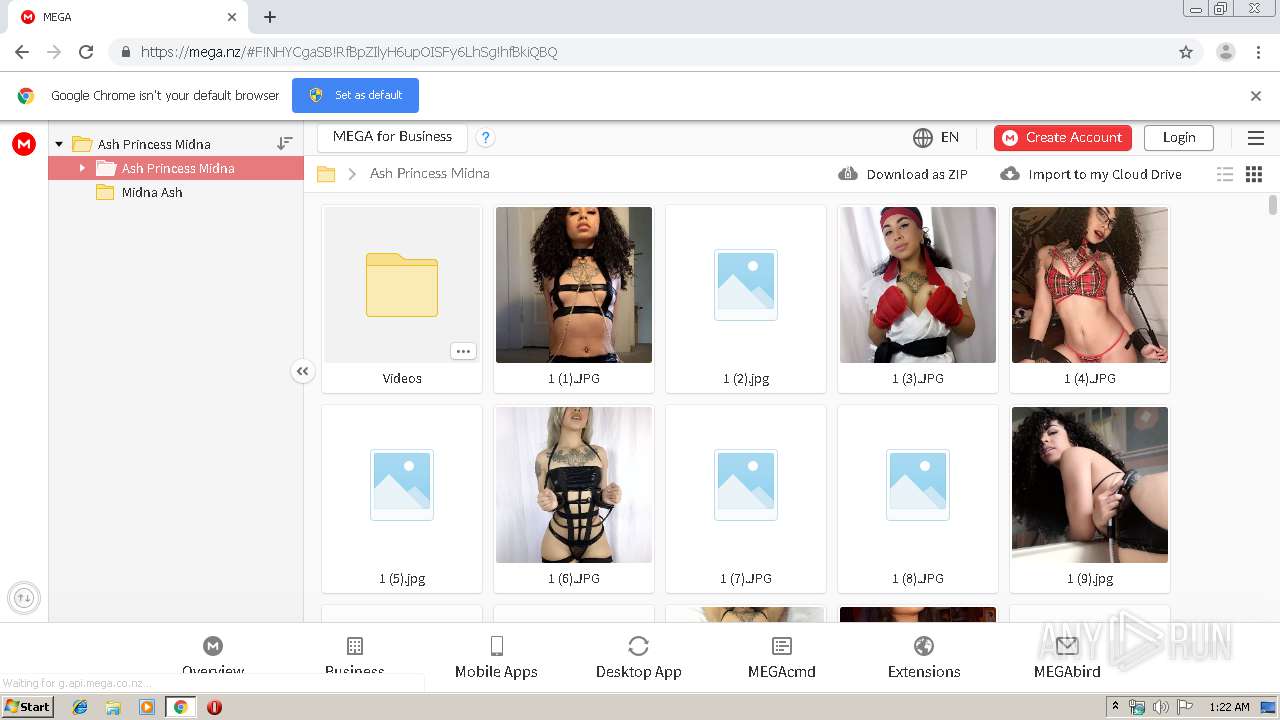Image resolution: width=1280 pixels, height=720 pixels.
Task: Click the address bar URL
Action: tap(349, 52)
